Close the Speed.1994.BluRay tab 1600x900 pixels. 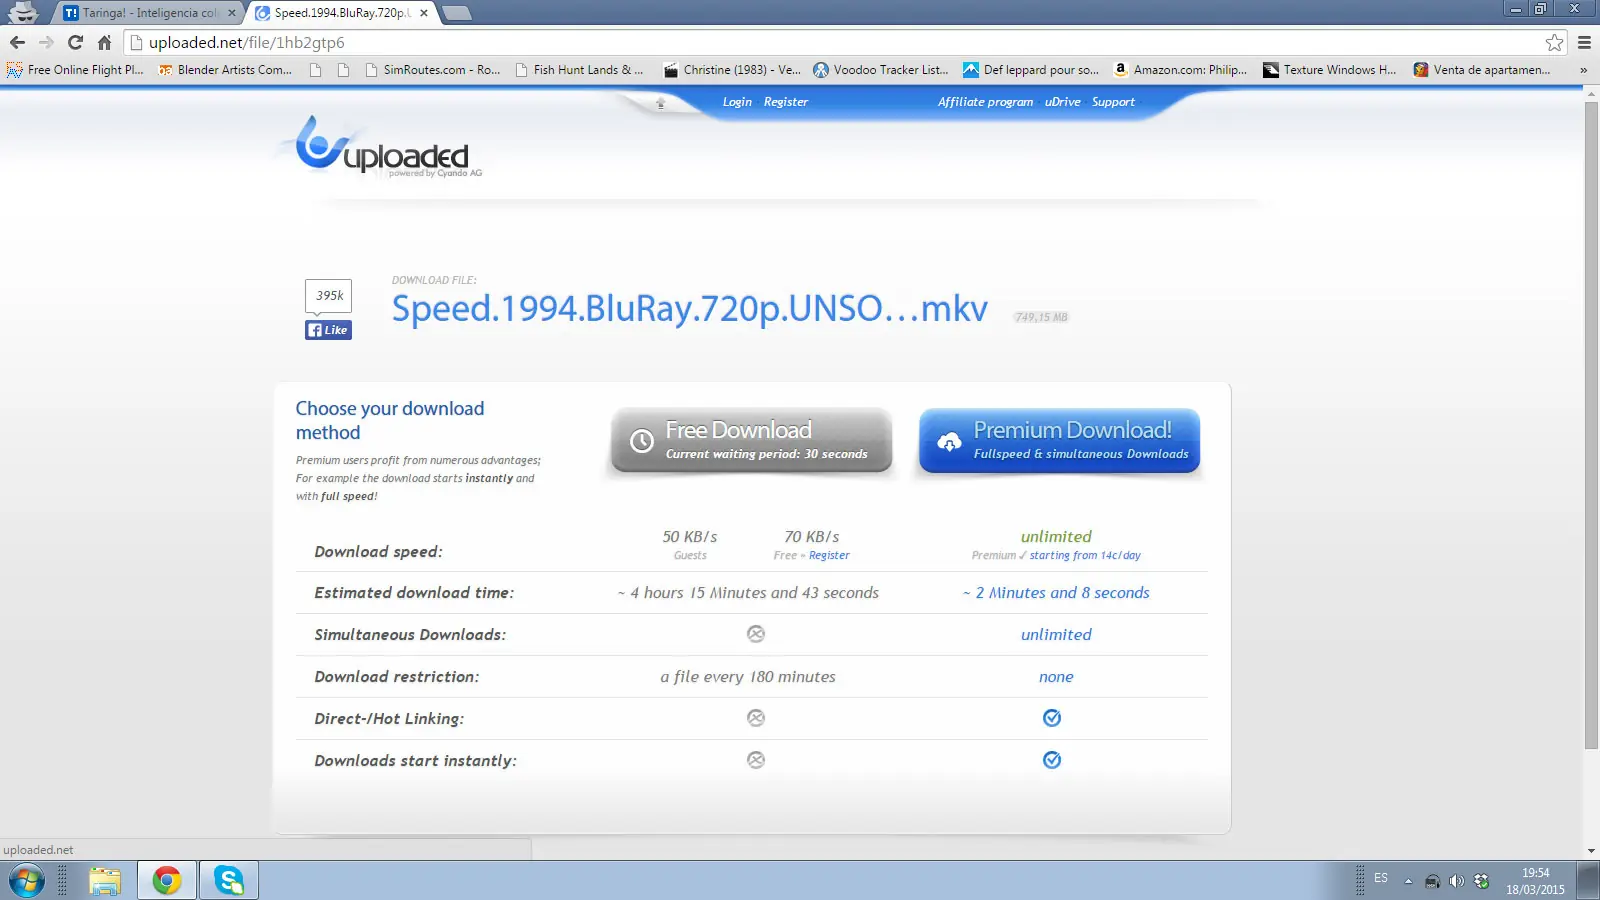424,13
